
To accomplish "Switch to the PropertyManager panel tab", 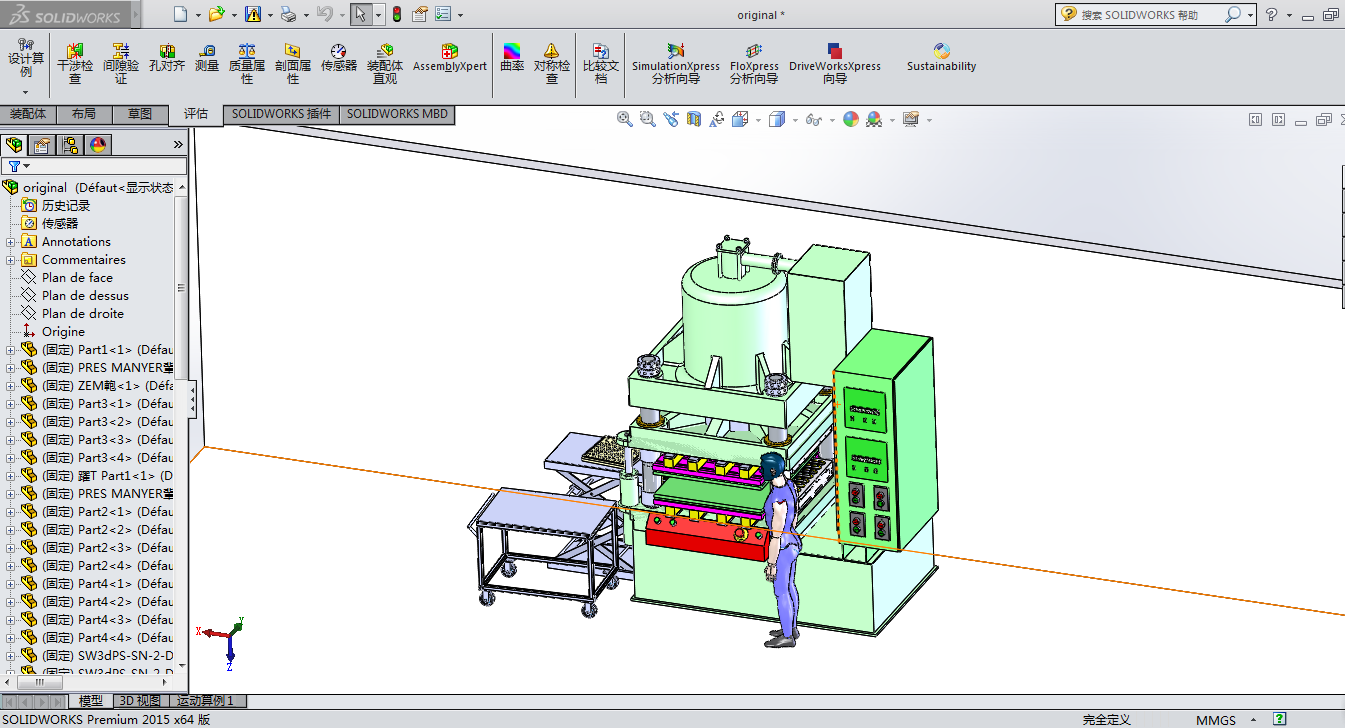I will point(42,145).
